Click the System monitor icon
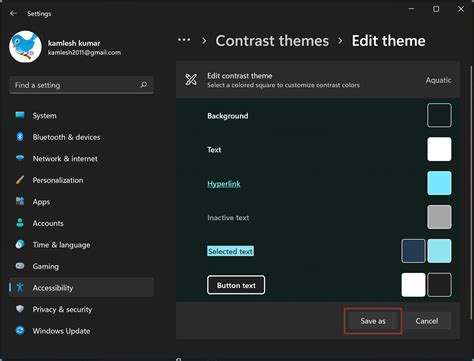The image size is (474, 361). (20, 115)
